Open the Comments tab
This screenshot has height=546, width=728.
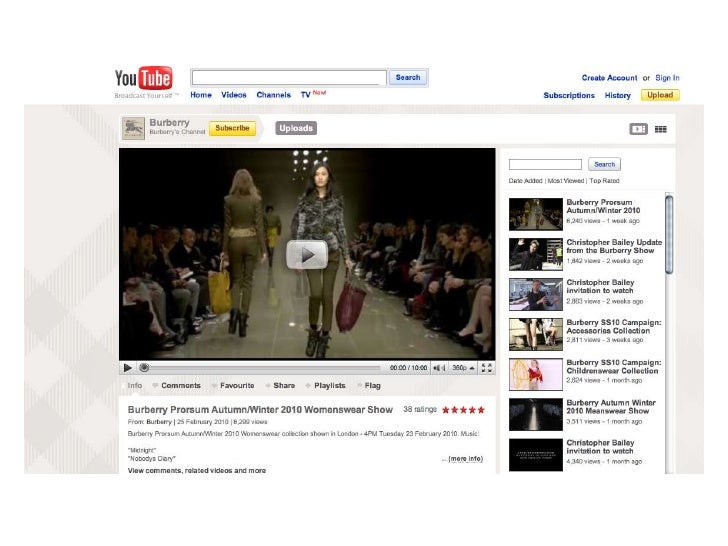181,385
